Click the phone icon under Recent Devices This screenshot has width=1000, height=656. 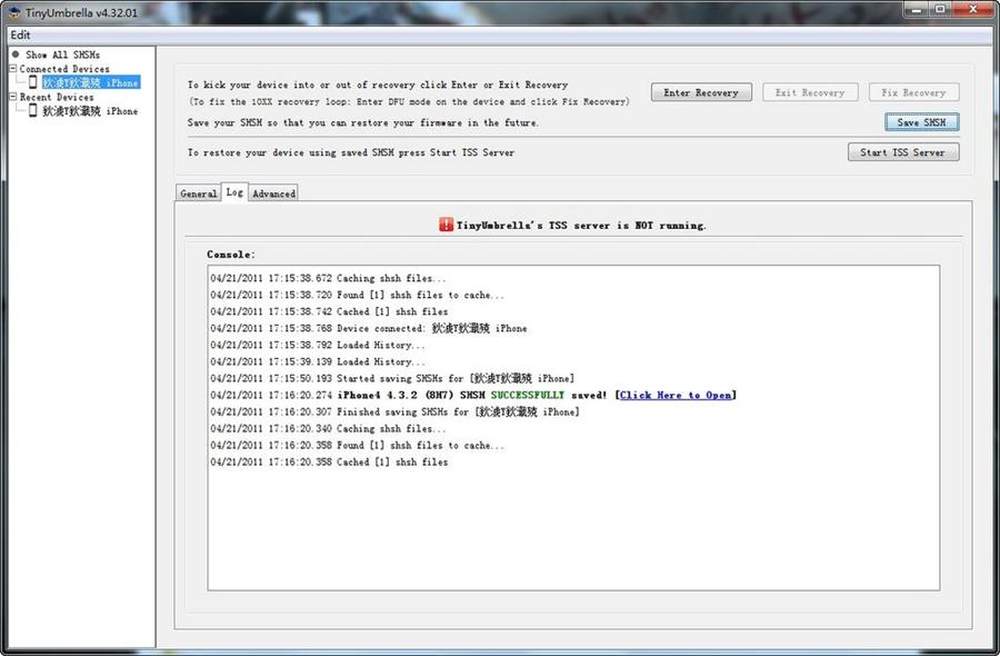(x=33, y=110)
